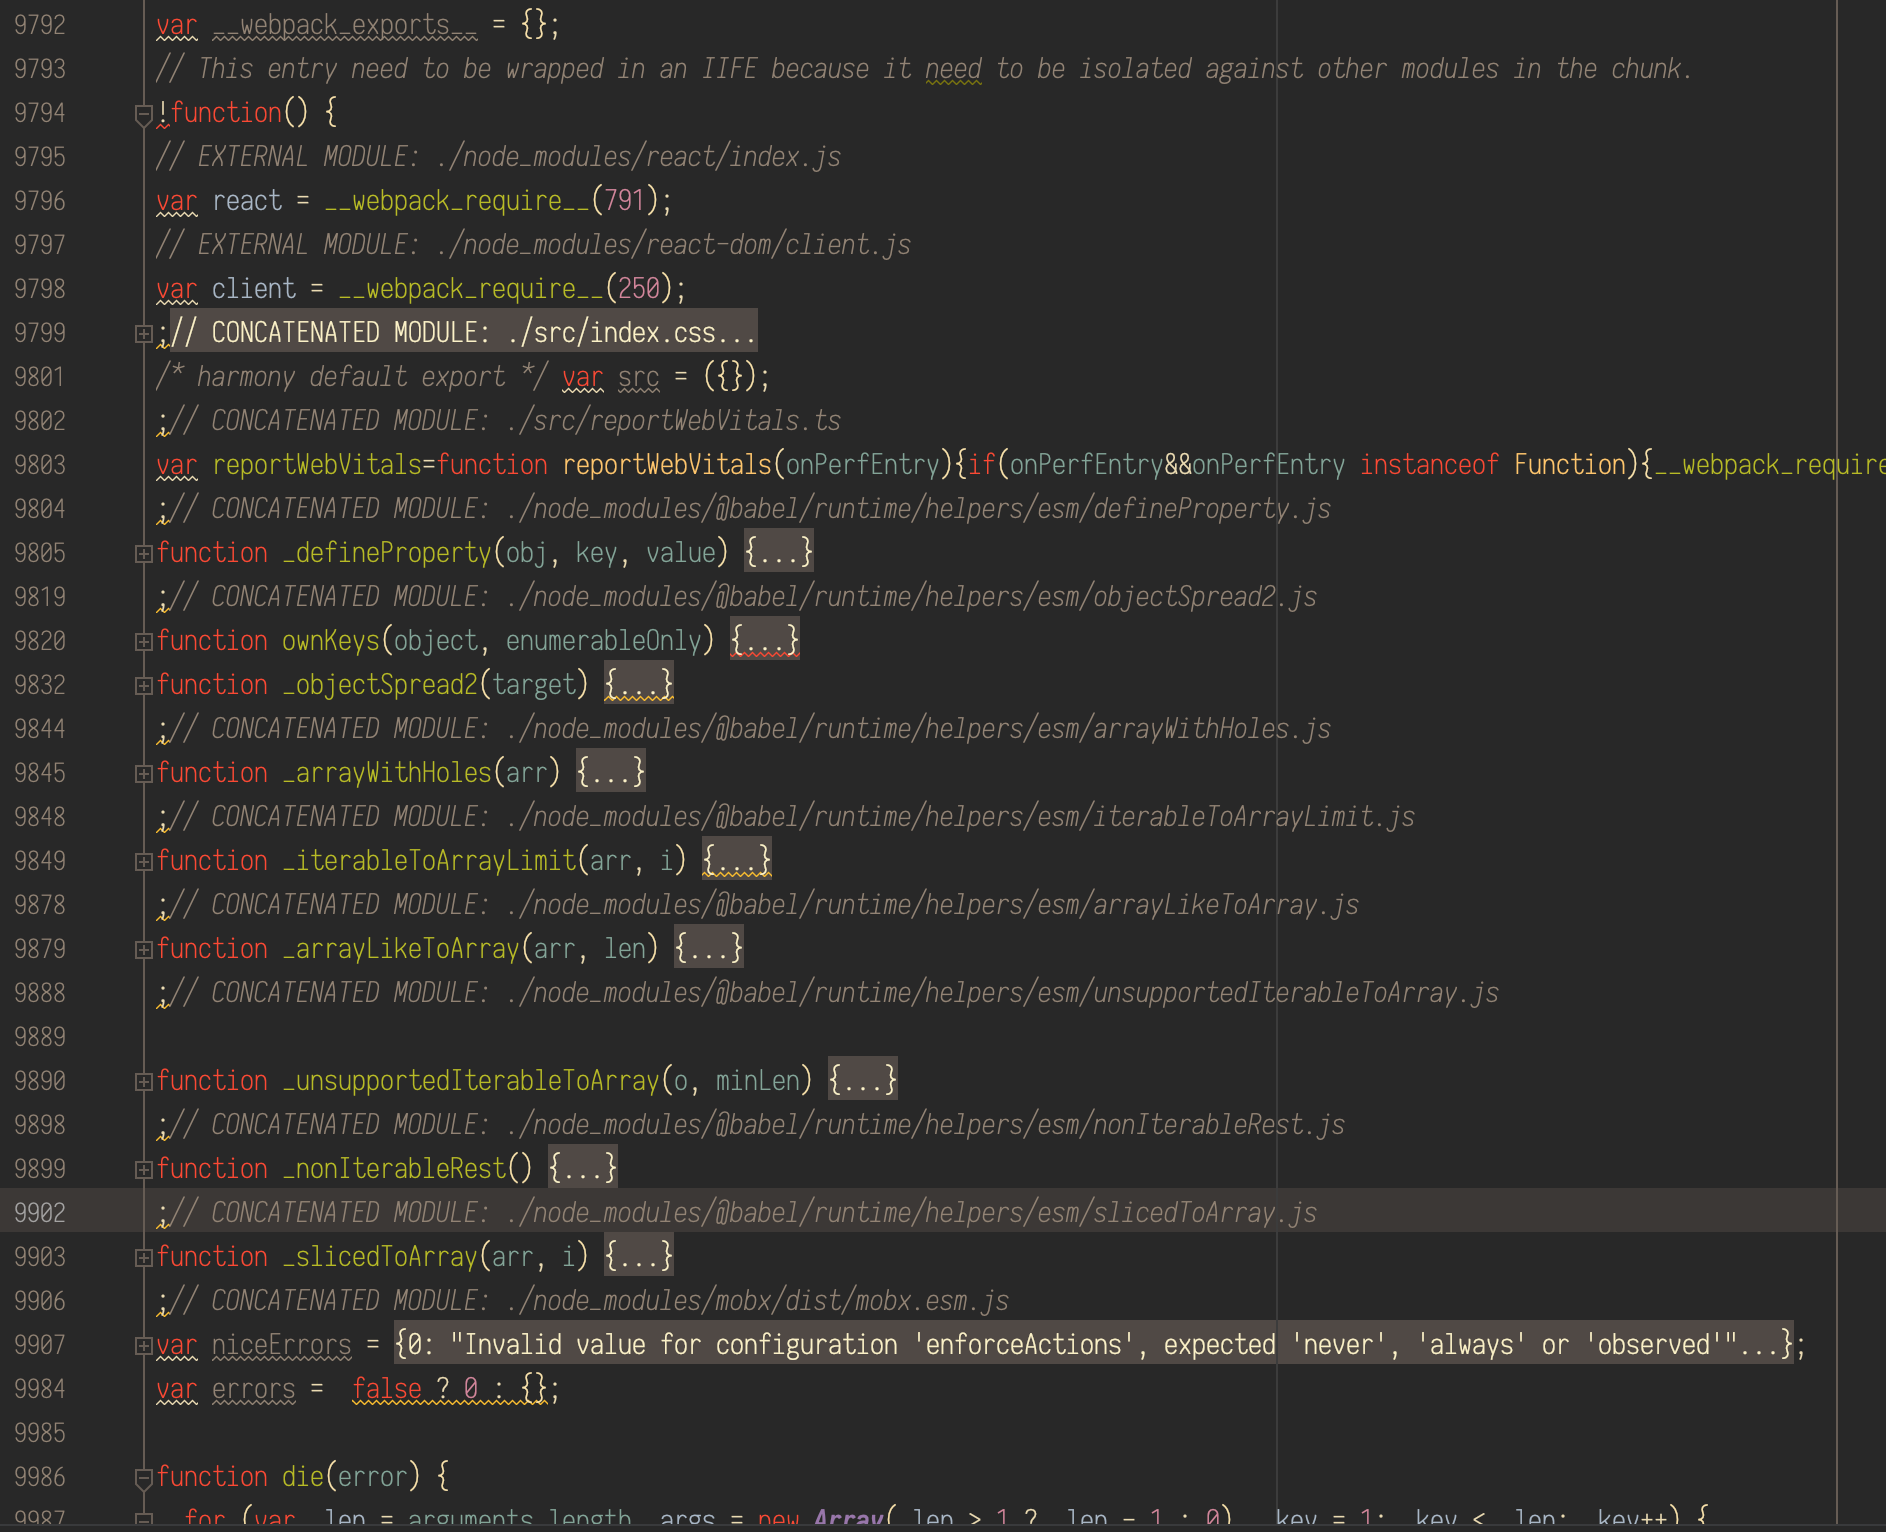Click the folded niceErrors object literal
The image size is (1886, 1532).
pyautogui.click(x=1094, y=1344)
